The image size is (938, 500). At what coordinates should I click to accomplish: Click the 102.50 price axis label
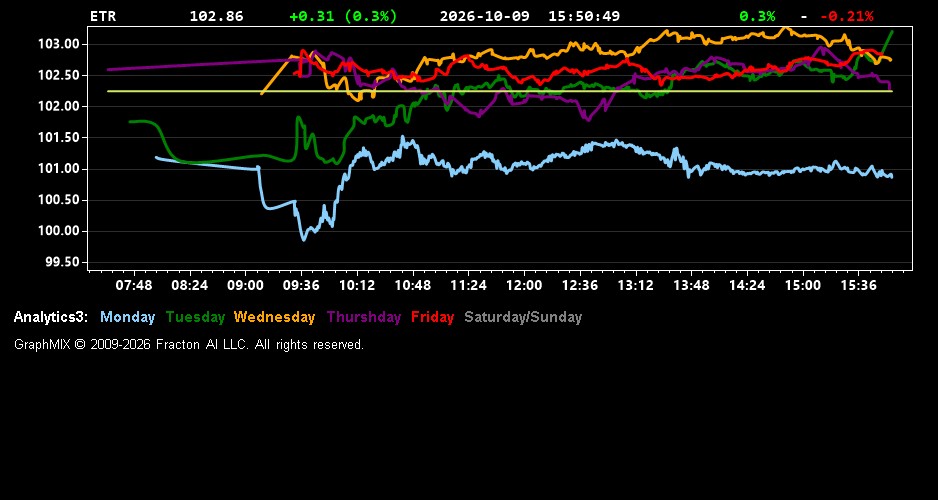pos(59,75)
